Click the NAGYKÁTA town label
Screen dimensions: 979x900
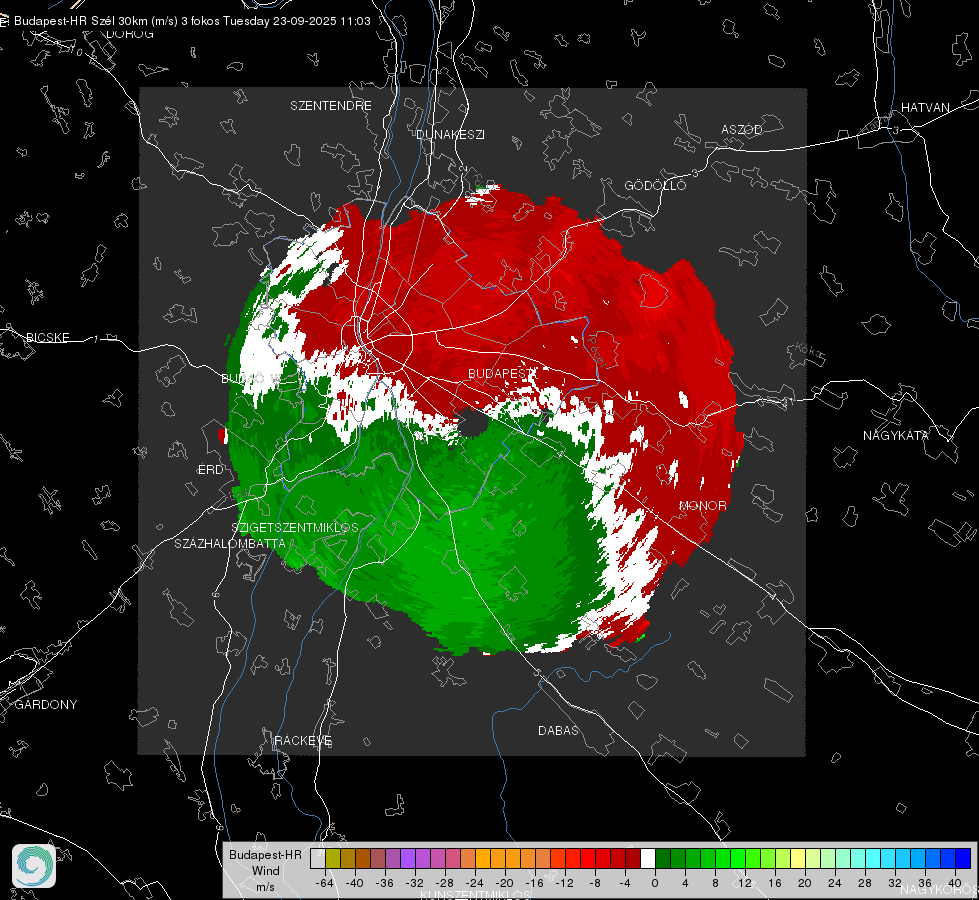[896, 435]
